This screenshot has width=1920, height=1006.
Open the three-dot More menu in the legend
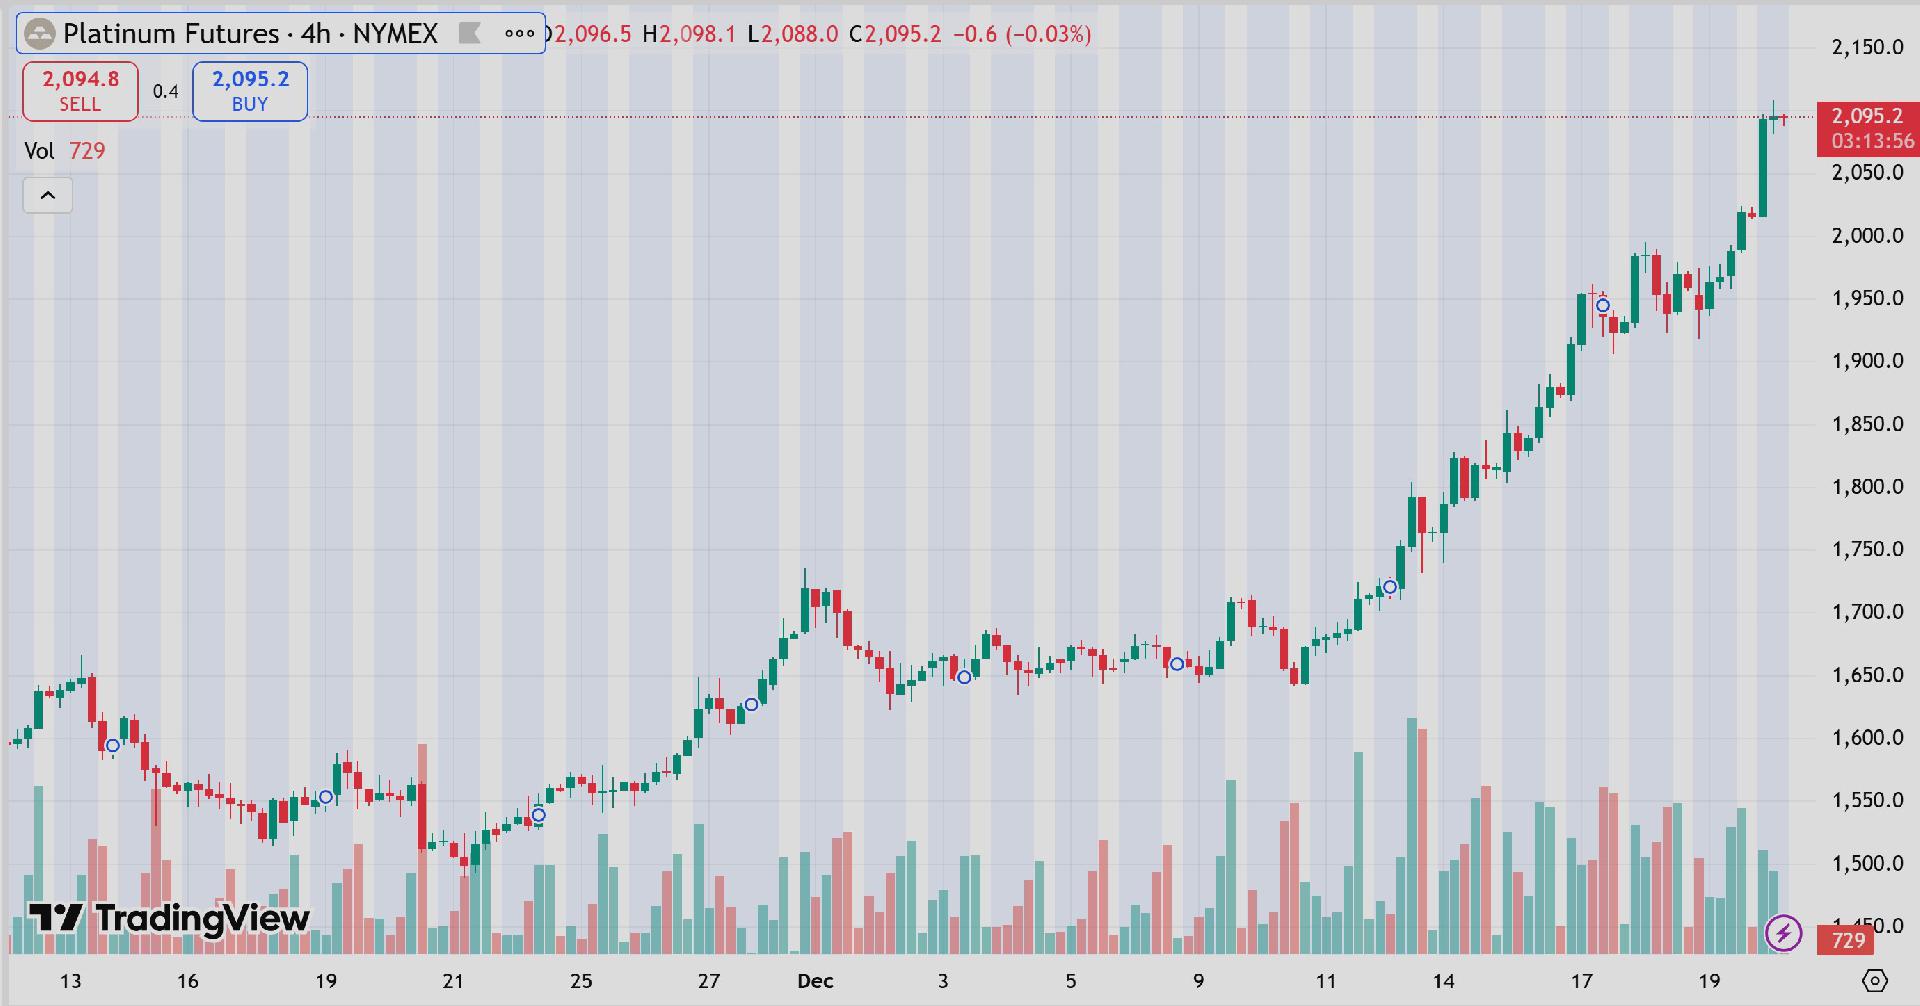[520, 34]
